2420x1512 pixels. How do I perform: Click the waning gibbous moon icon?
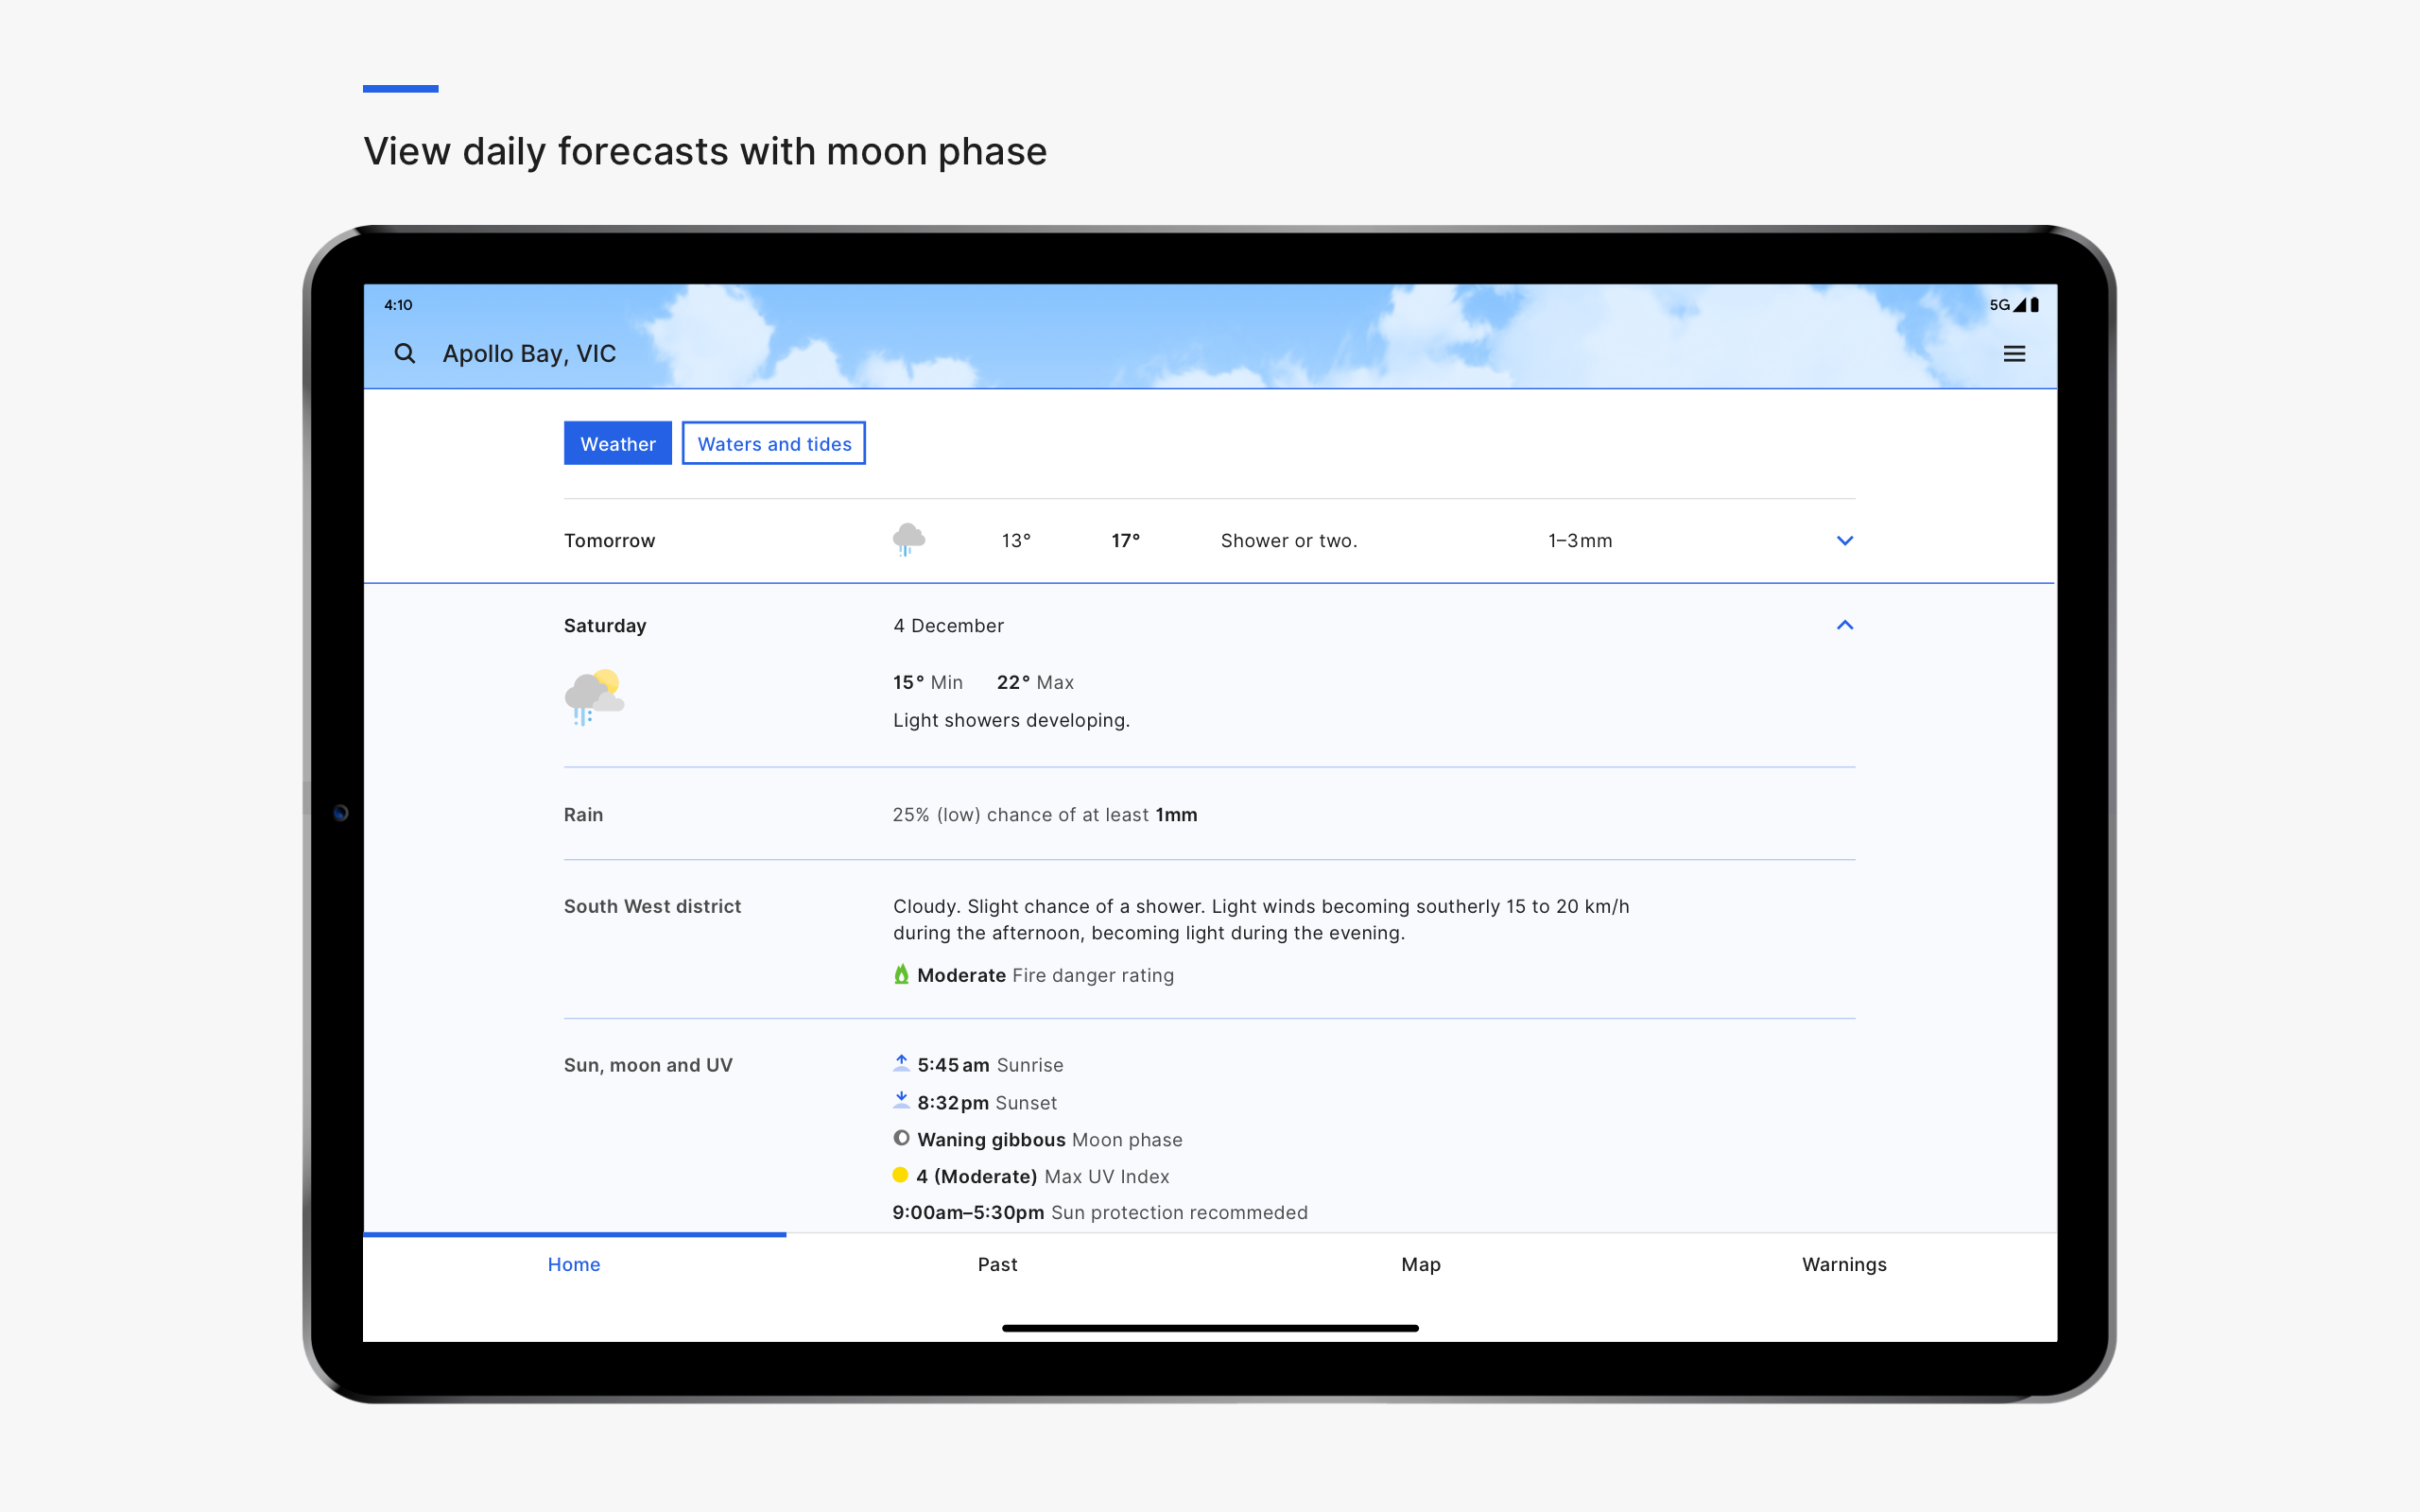[901, 1138]
